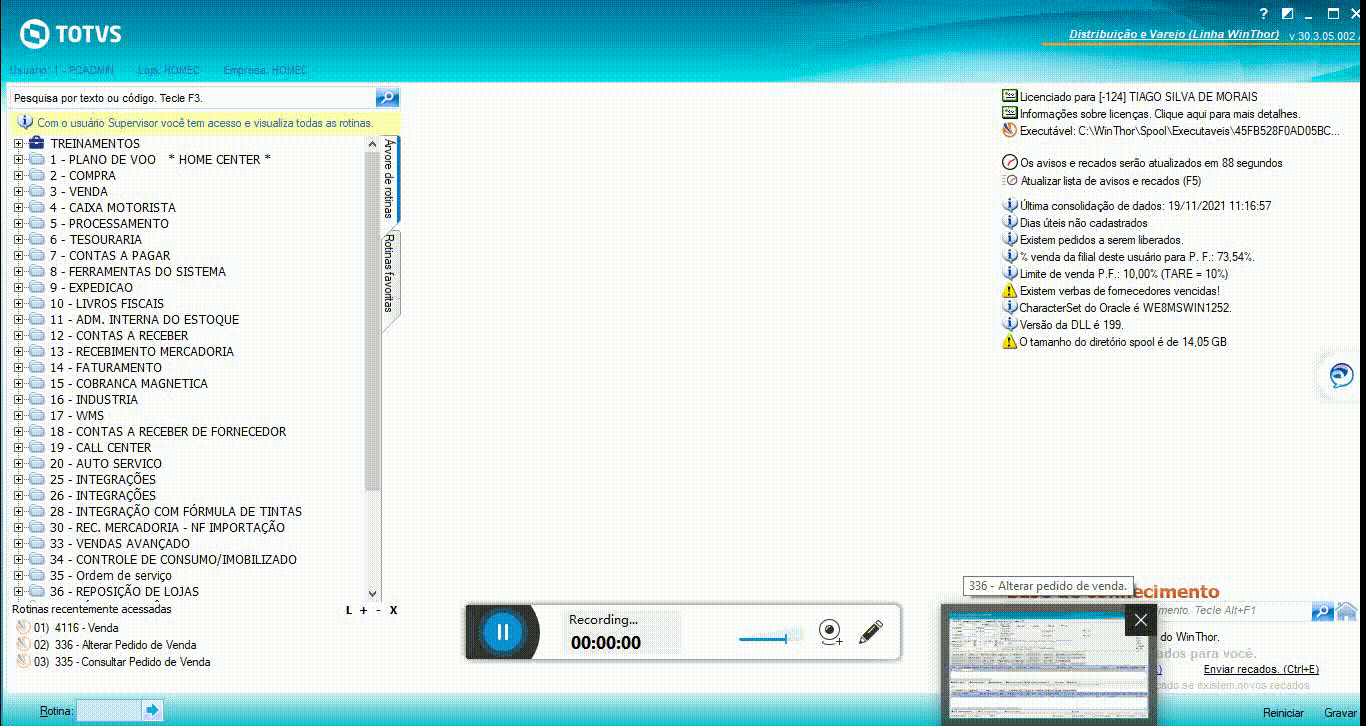
Task: Click the executable path icon
Action: click(1009, 131)
